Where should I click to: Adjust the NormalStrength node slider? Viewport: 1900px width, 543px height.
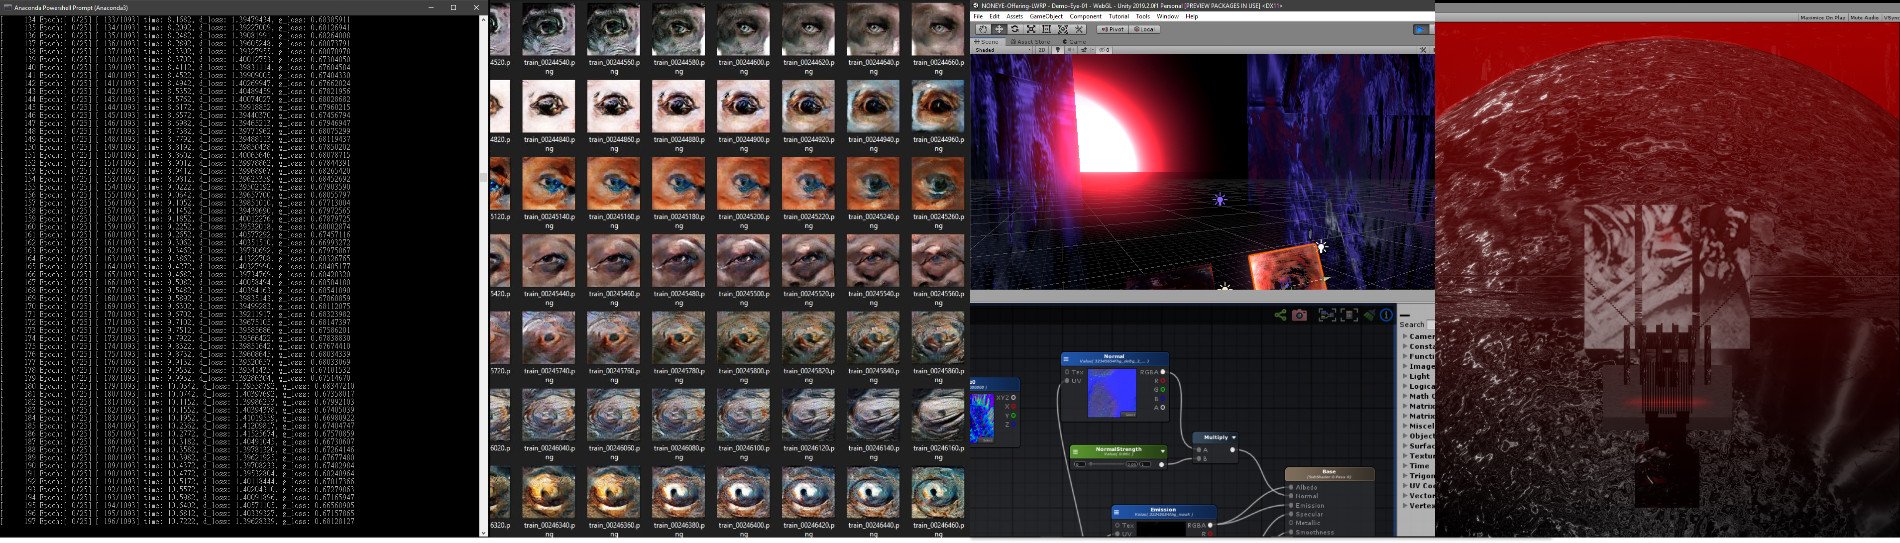(x=1108, y=464)
